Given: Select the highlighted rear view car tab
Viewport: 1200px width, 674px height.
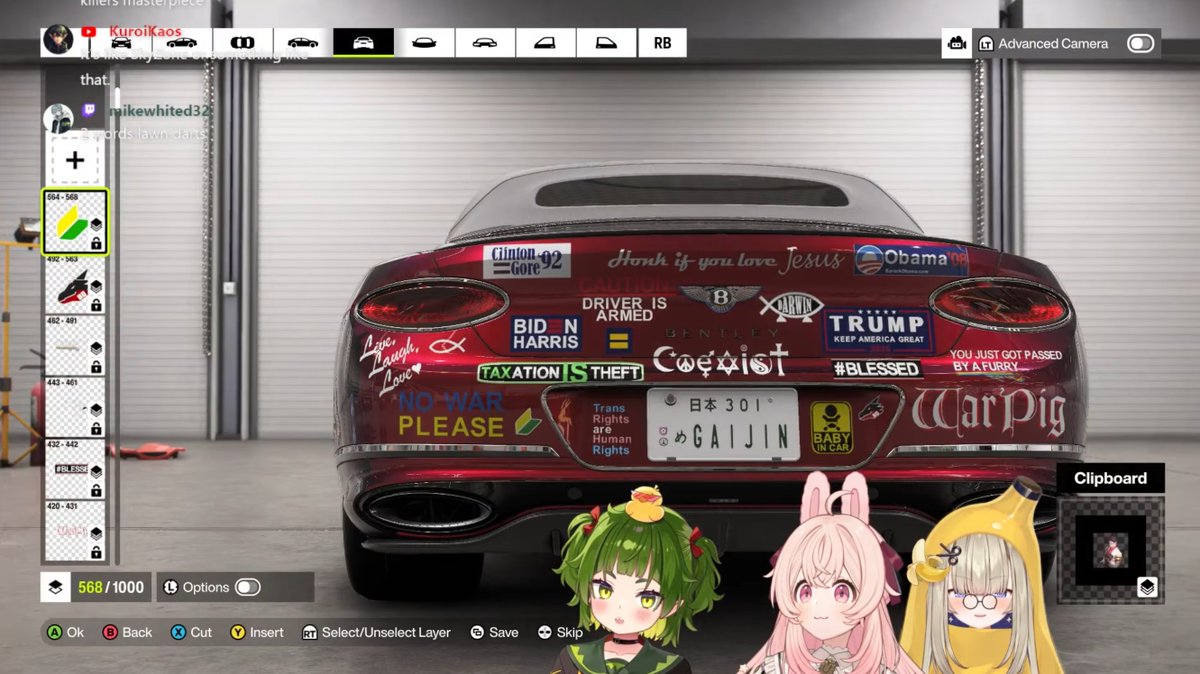Looking at the screenshot, I should [364, 43].
